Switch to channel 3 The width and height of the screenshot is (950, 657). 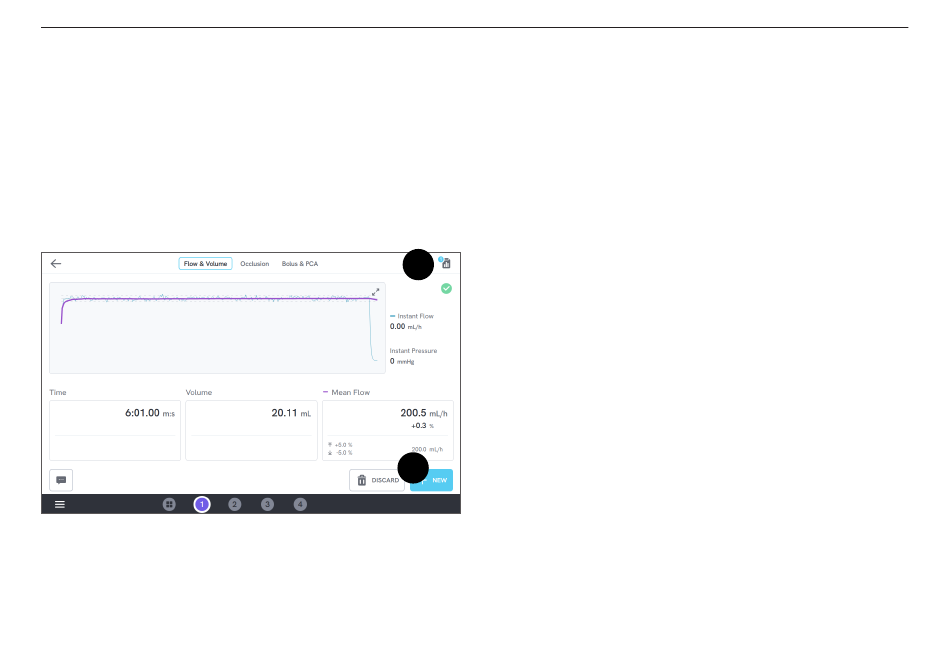[267, 504]
